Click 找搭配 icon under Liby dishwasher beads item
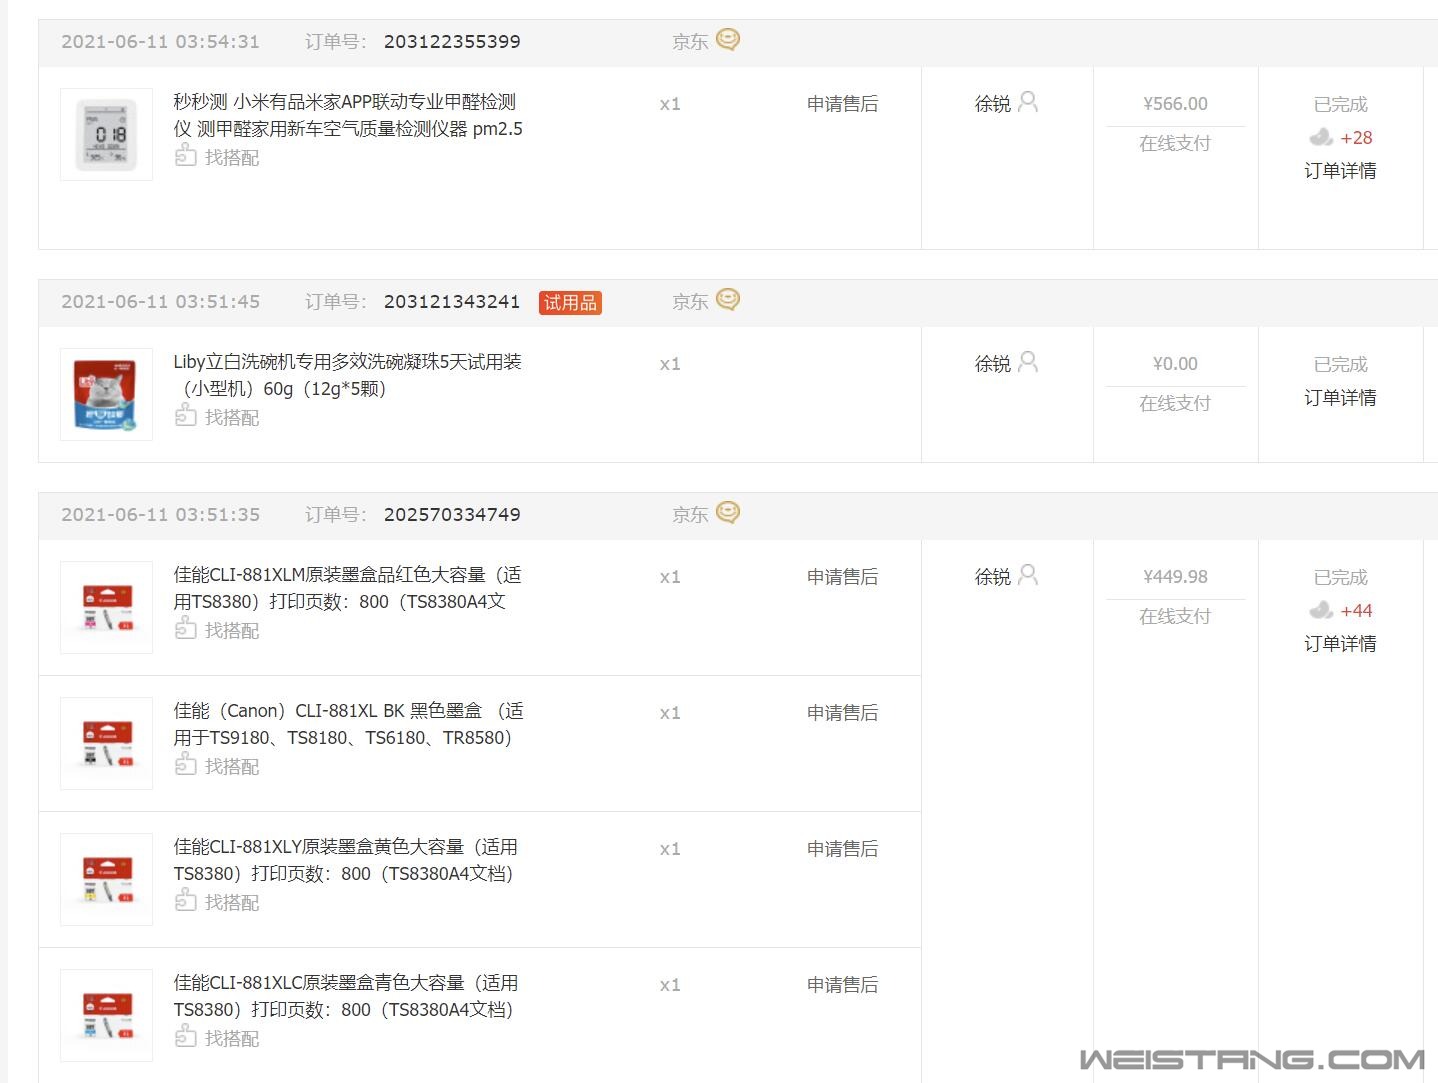The width and height of the screenshot is (1438, 1083). 185,415
